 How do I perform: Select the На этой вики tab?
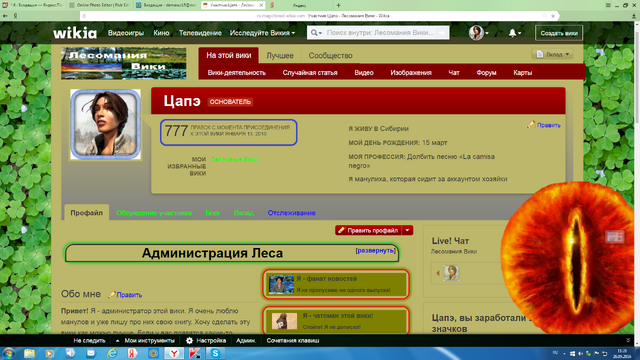229,55
